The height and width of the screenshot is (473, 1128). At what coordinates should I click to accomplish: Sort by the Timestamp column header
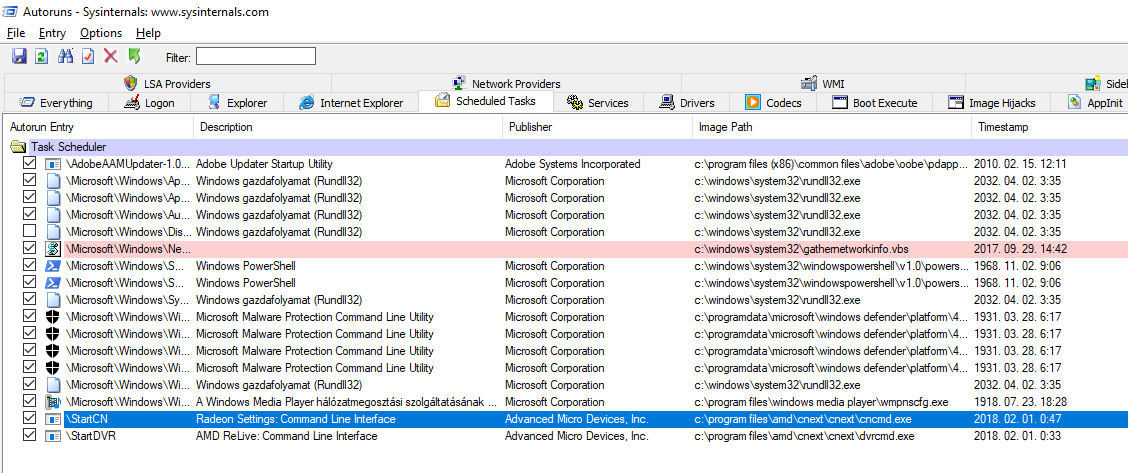point(1050,127)
